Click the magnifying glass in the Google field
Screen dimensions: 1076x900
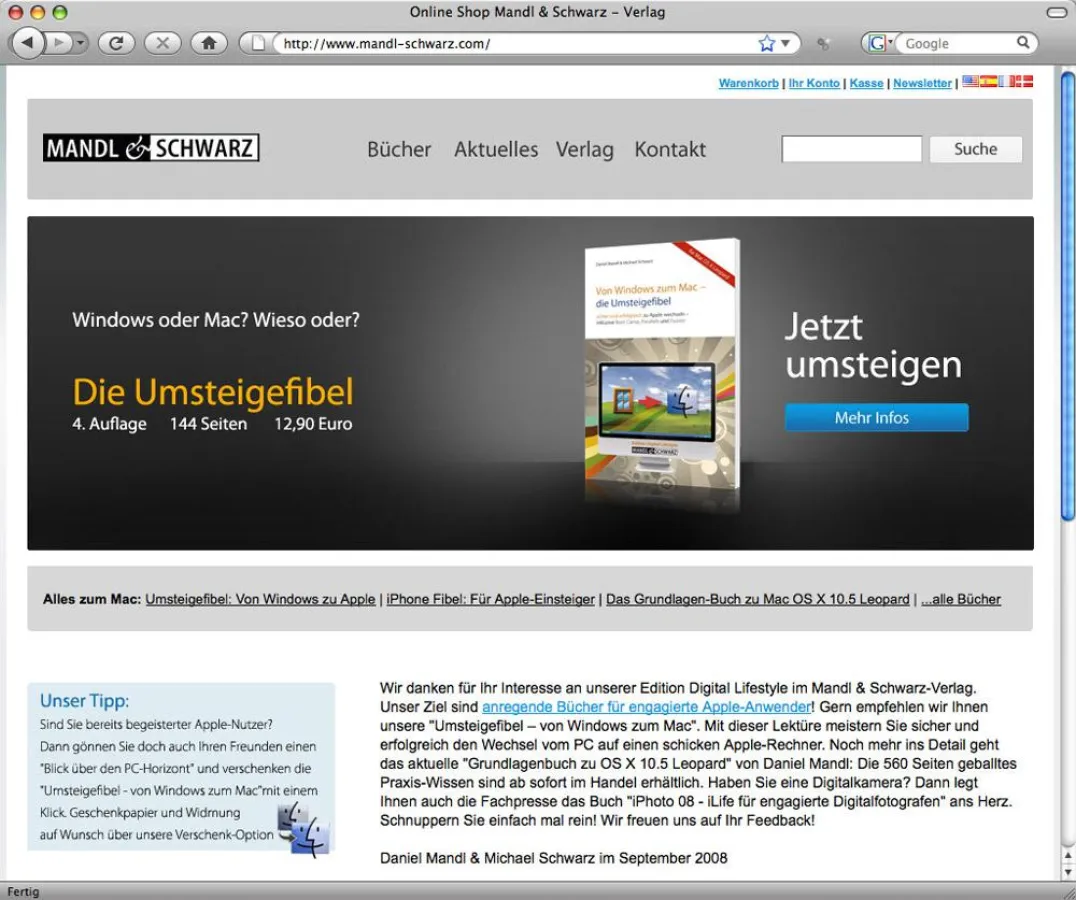[x=1023, y=43]
